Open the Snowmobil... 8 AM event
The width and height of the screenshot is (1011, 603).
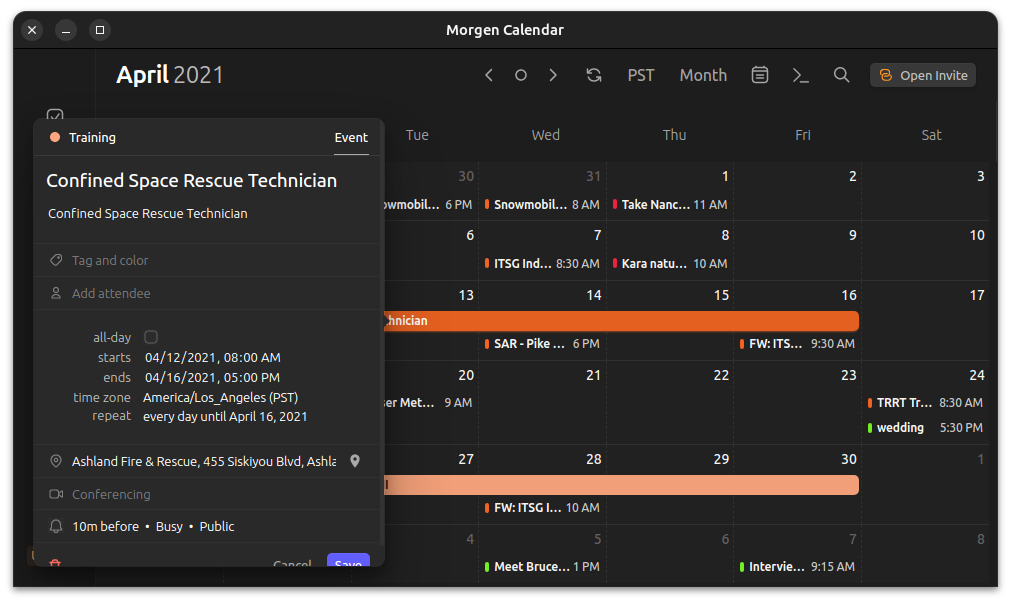pyautogui.click(x=542, y=204)
